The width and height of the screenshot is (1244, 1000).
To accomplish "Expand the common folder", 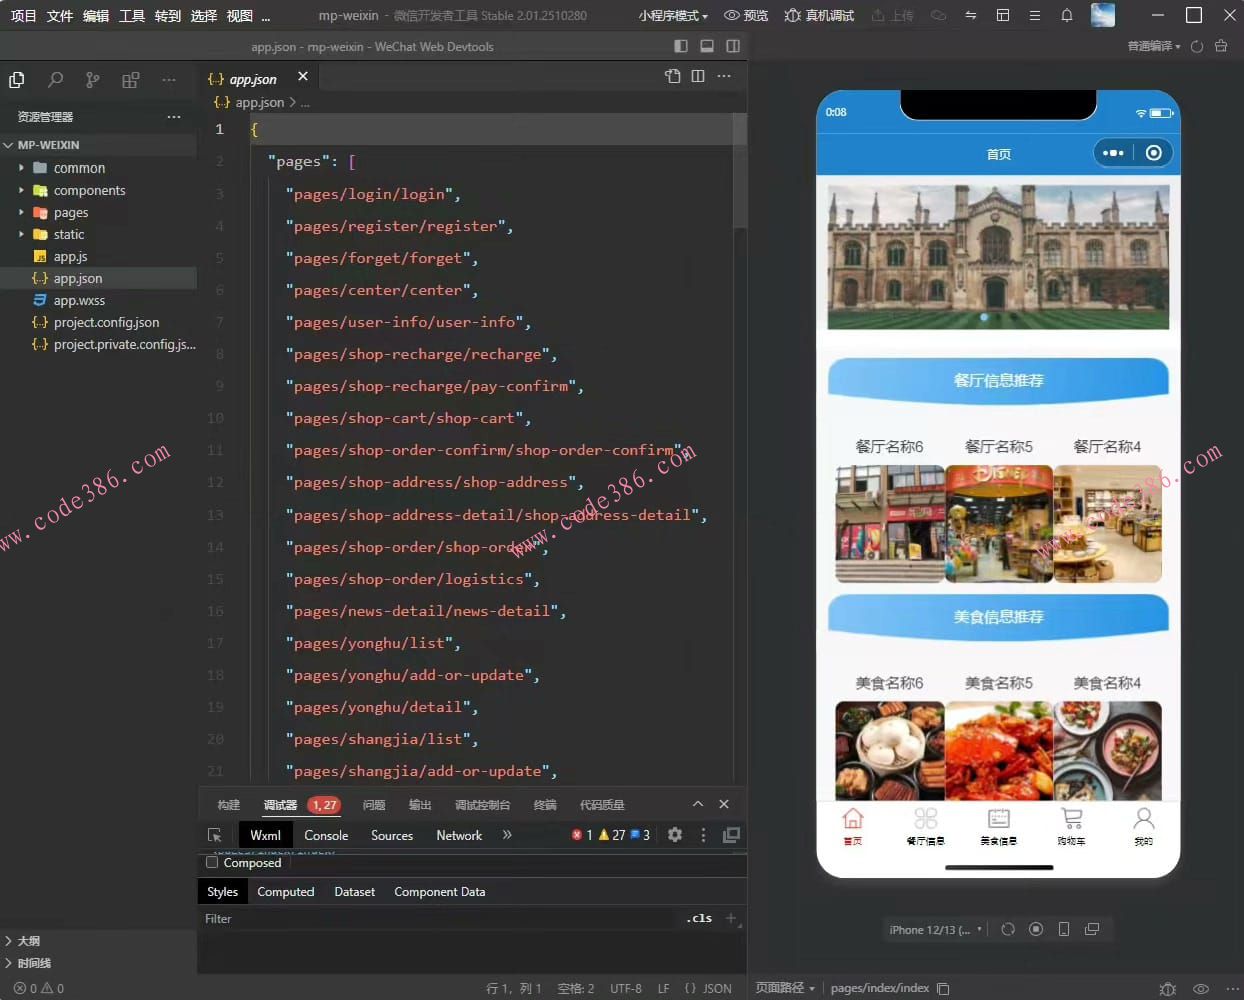I will (79, 168).
